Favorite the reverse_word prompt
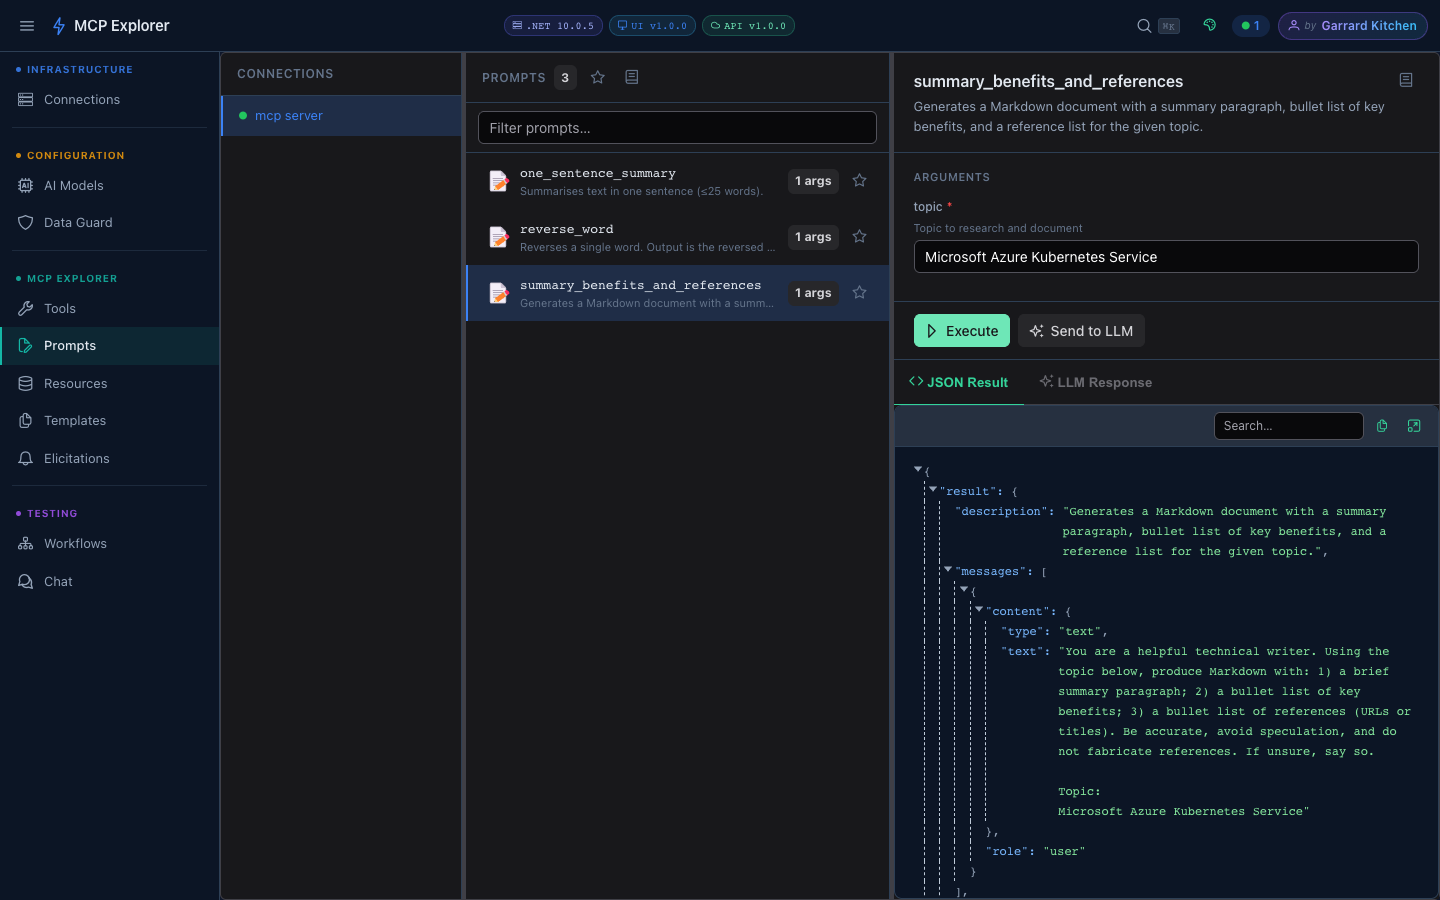 pos(859,236)
